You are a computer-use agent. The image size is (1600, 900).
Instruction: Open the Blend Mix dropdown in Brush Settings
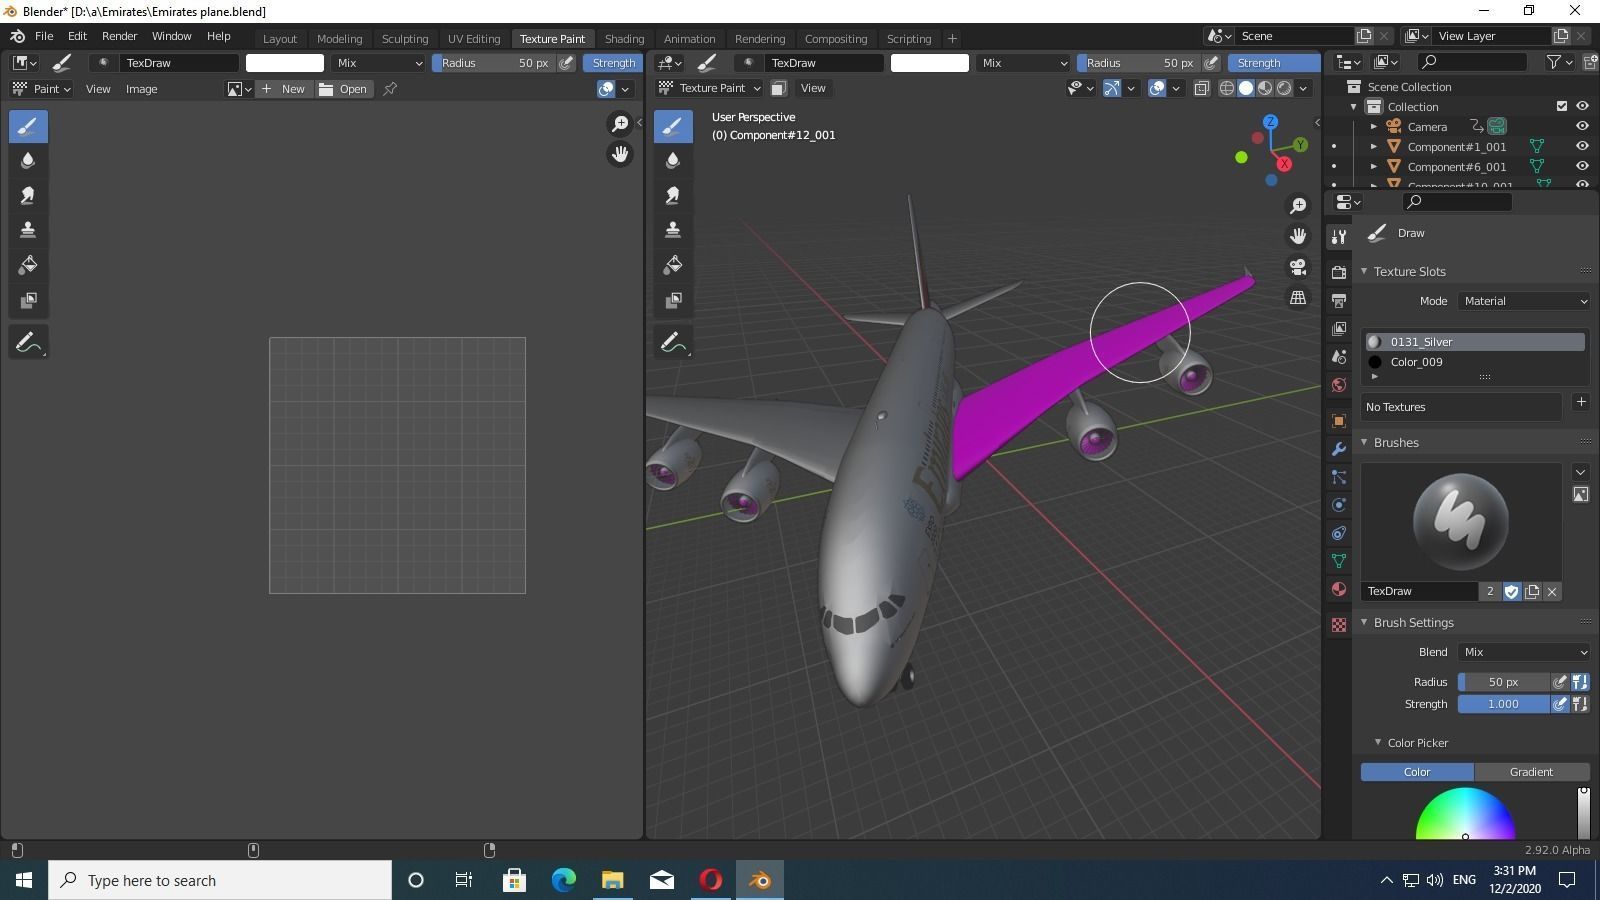[1523, 652]
